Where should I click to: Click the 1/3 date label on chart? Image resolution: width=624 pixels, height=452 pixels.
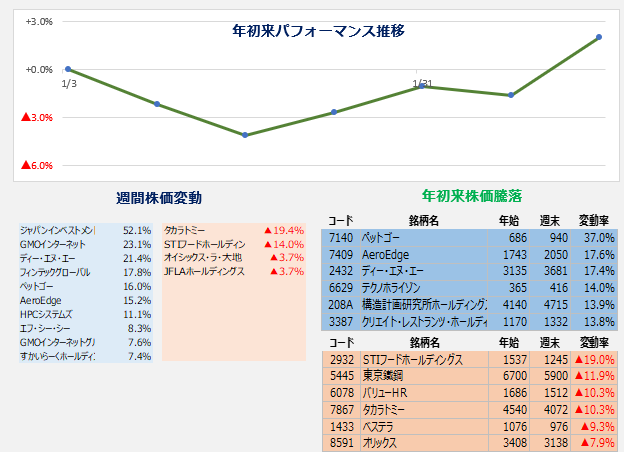tap(69, 84)
